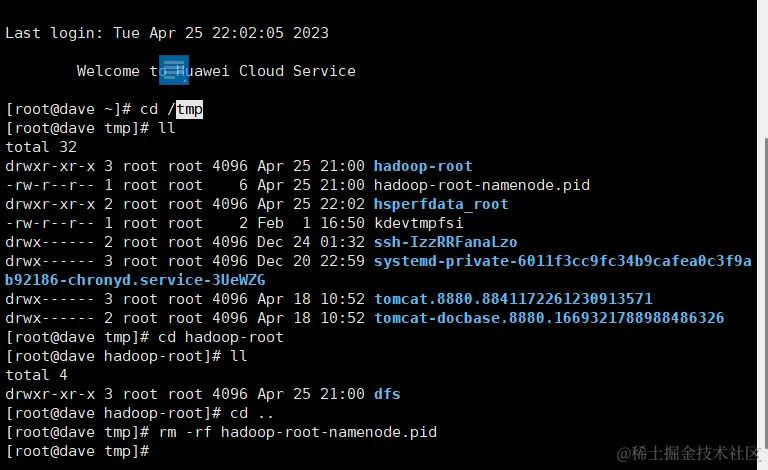Click the highlighted tmp text selection
768x470 pixels.
[x=189, y=109]
